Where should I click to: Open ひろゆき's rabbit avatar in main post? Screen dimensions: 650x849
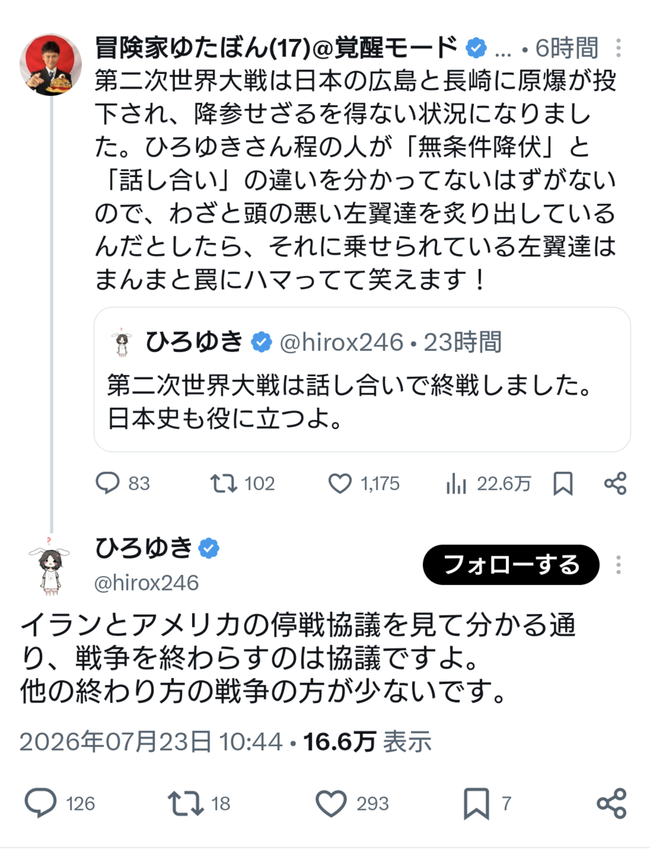coord(49,565)
